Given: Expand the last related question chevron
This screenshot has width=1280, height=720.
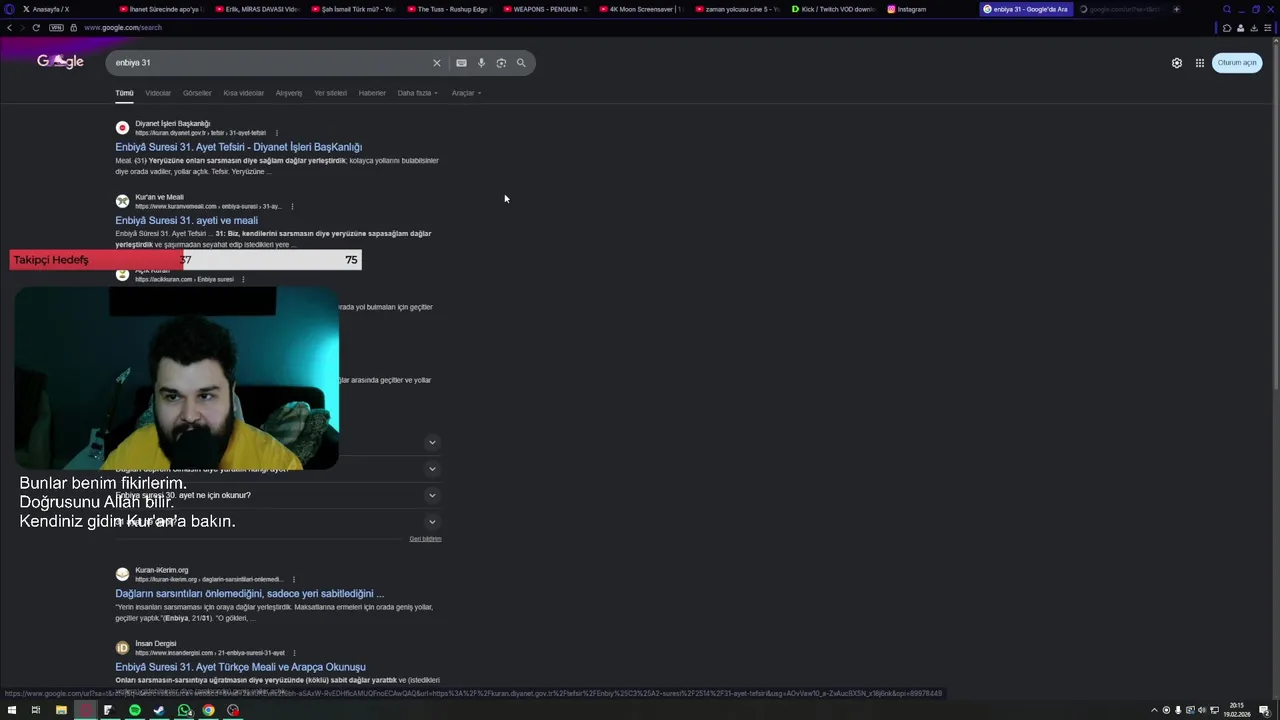Looking at the screenshot, I should pos(432,521).
